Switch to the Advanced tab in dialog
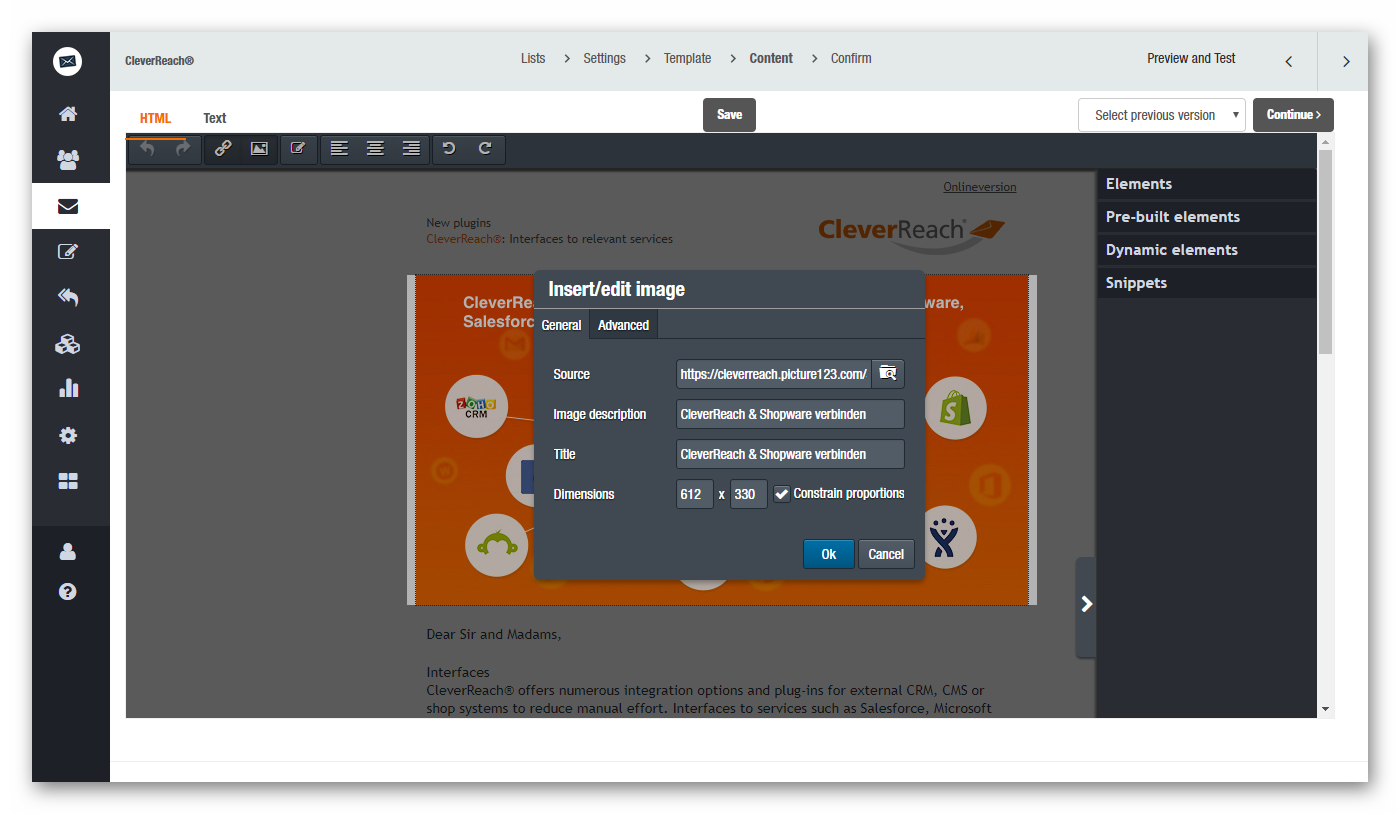 tap(623, 325)
